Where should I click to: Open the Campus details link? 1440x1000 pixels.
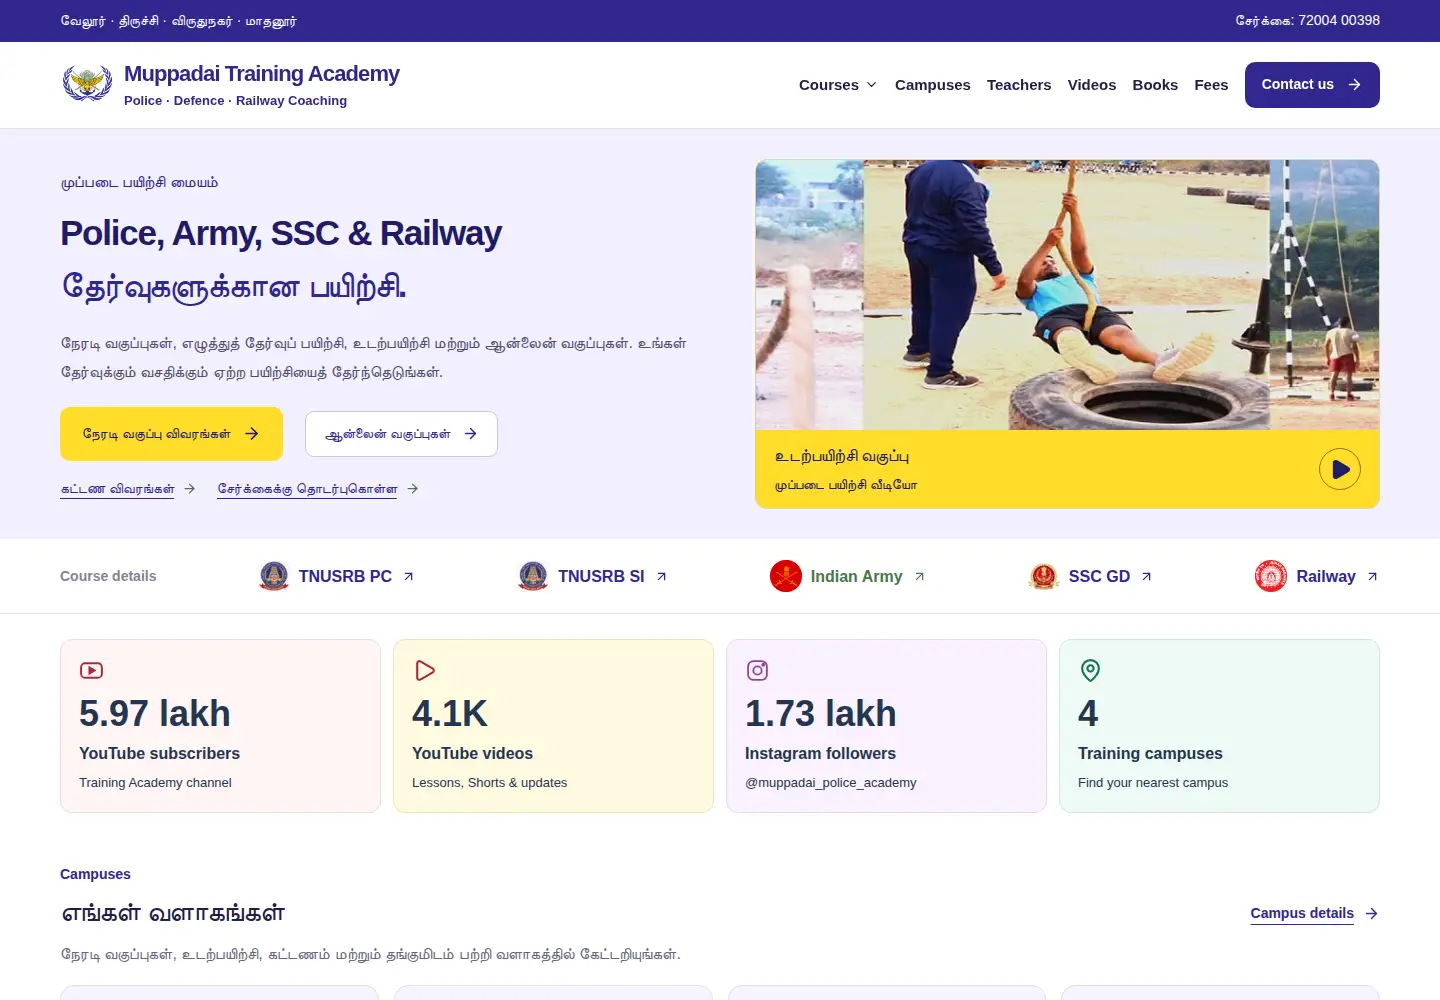[1302, 913]
